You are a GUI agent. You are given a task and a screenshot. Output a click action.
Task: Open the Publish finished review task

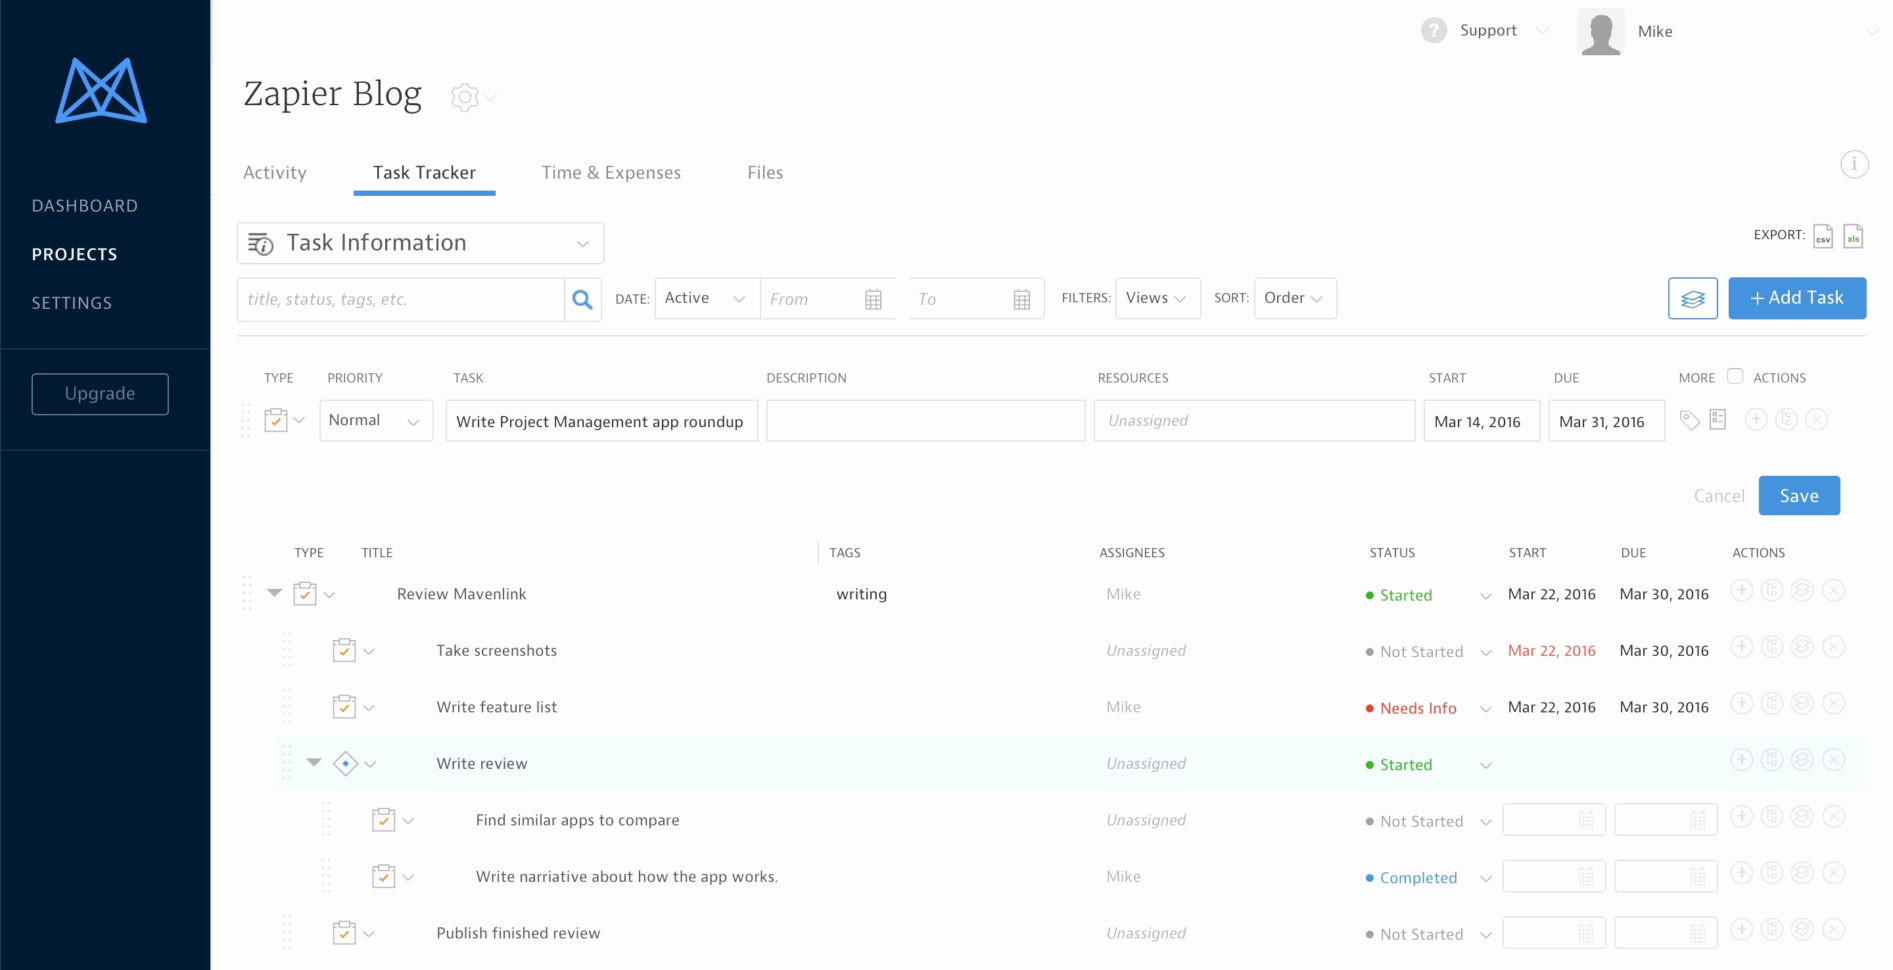518,933
